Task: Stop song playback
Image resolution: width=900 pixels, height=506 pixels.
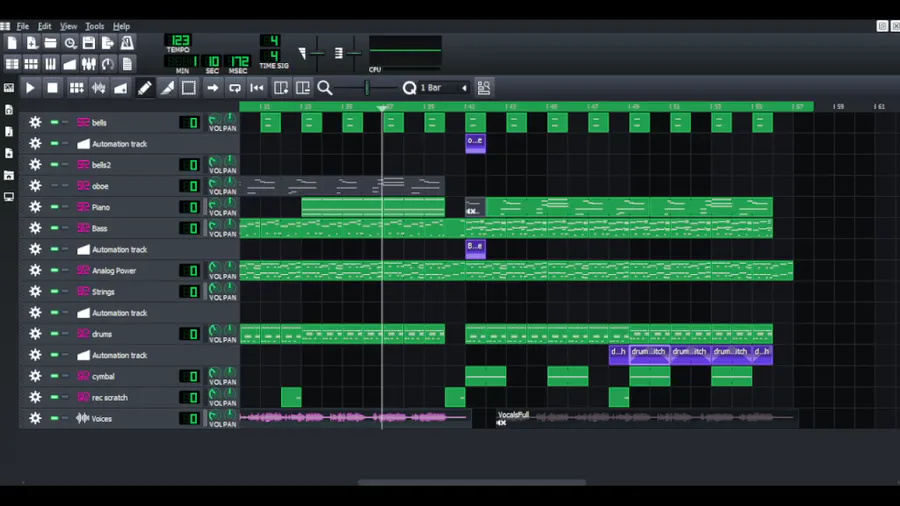Action: pyautogui.click(x=52, y=88)
